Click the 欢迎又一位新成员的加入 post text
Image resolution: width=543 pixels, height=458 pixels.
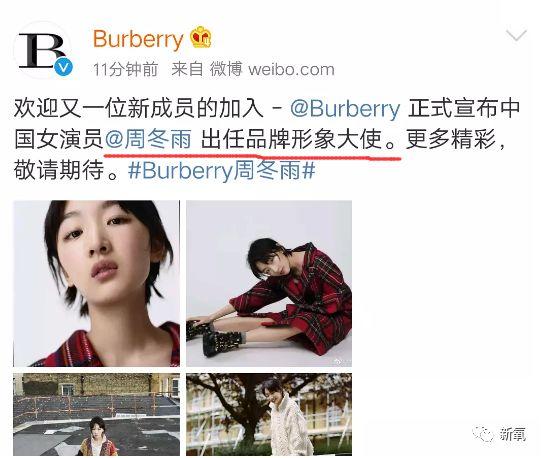(x=139, y=109)
